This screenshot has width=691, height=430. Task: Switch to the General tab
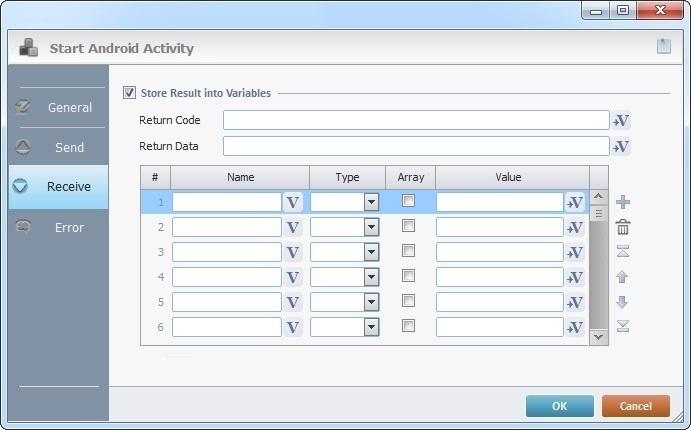[x=58, y=107]
